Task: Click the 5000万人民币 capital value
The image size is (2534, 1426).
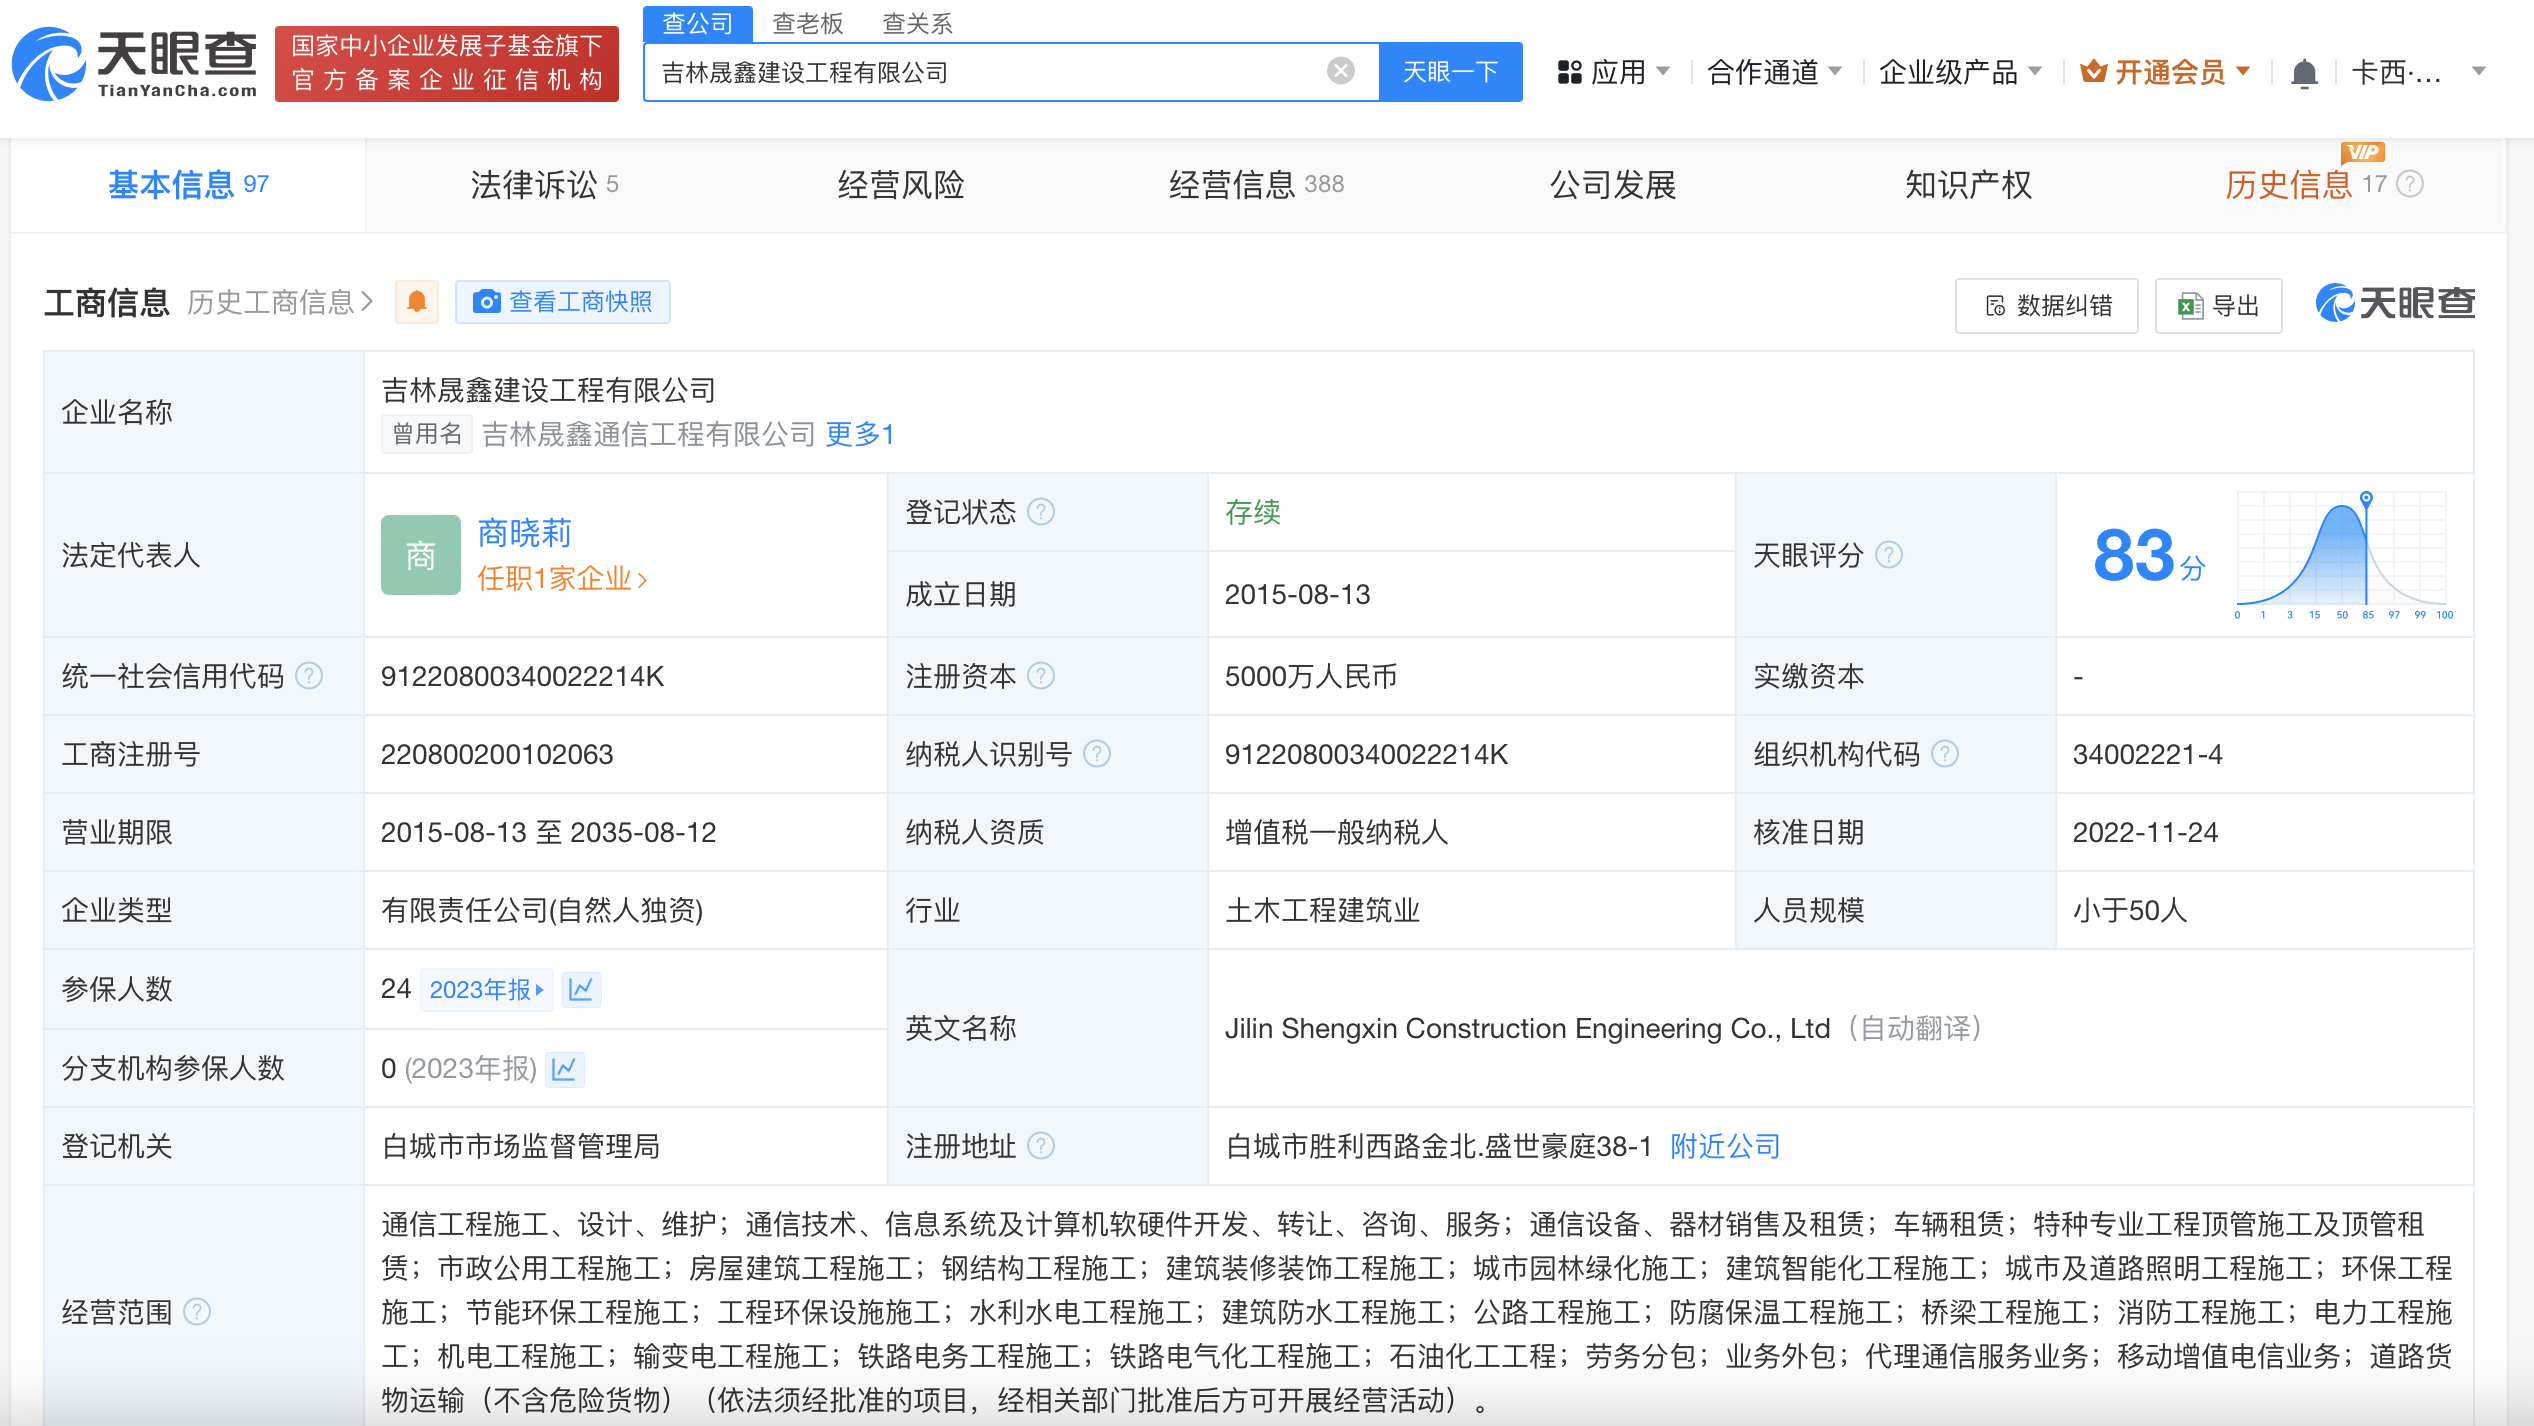Action: [x=1311, y=676]
